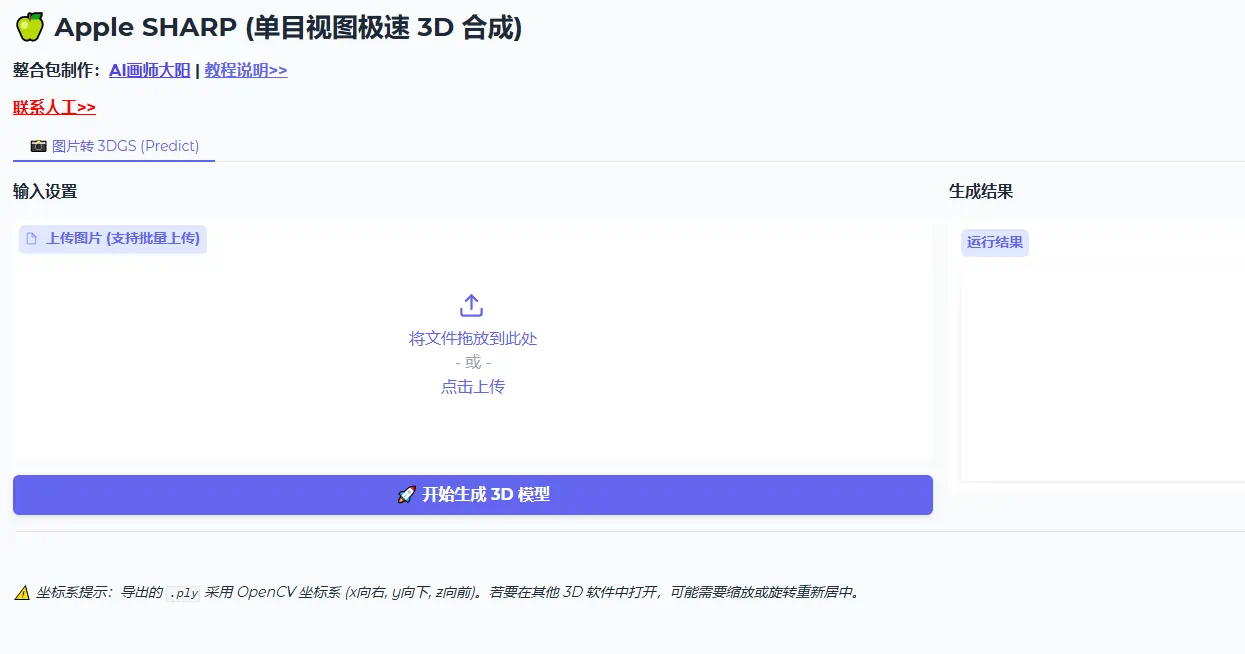The height and width of the screenshot is (654, 1245).
Task: Open the 教程说明>> tutorial link
Action: coord(245,70)
